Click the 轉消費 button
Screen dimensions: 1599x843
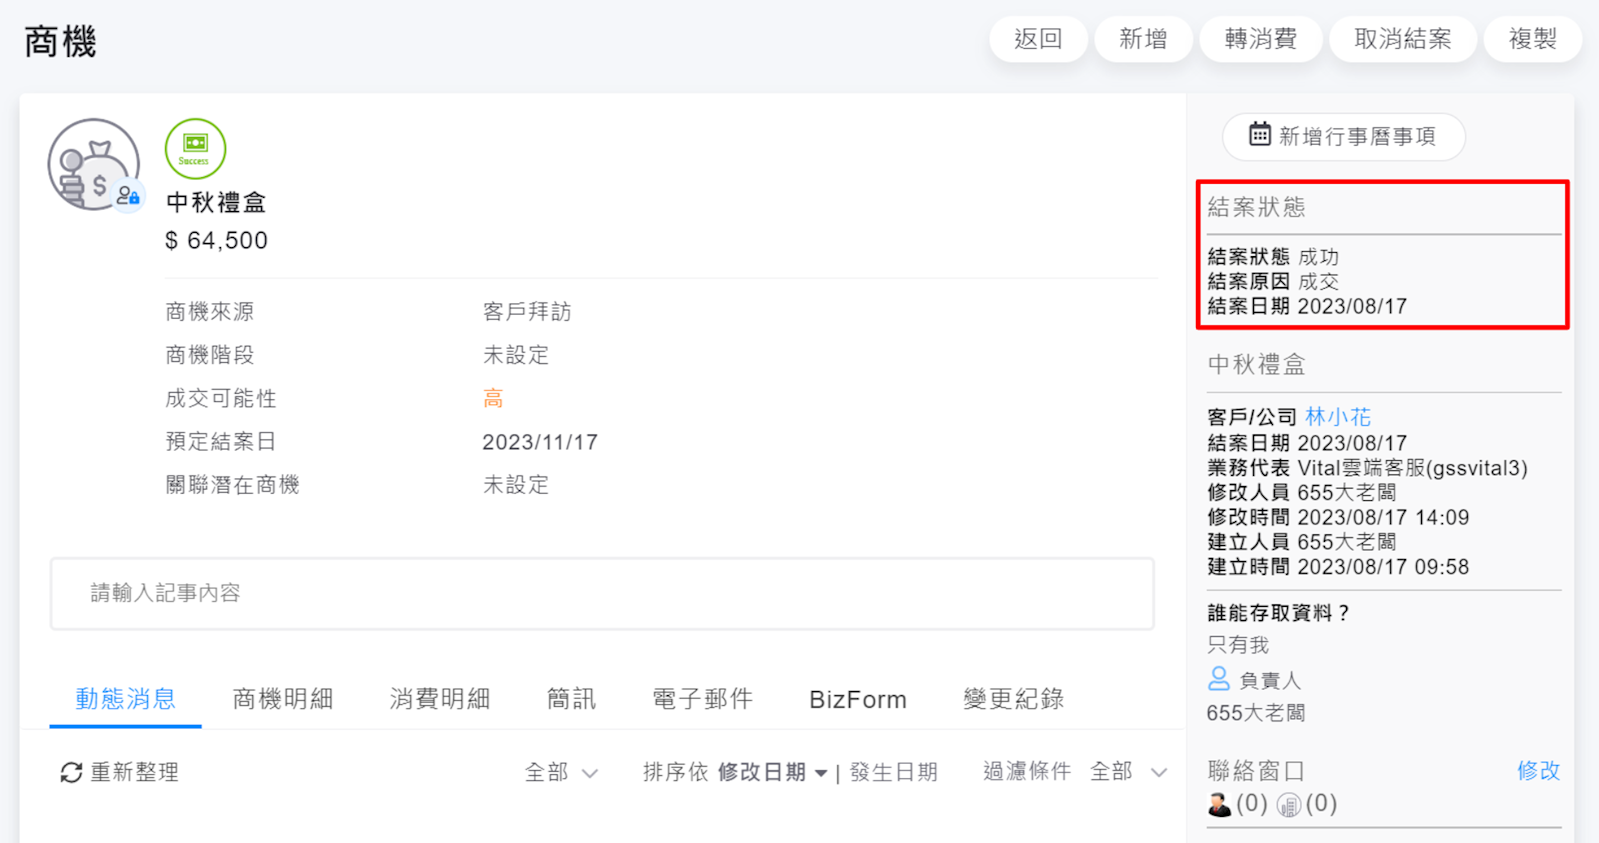(x=1261, y=39)
